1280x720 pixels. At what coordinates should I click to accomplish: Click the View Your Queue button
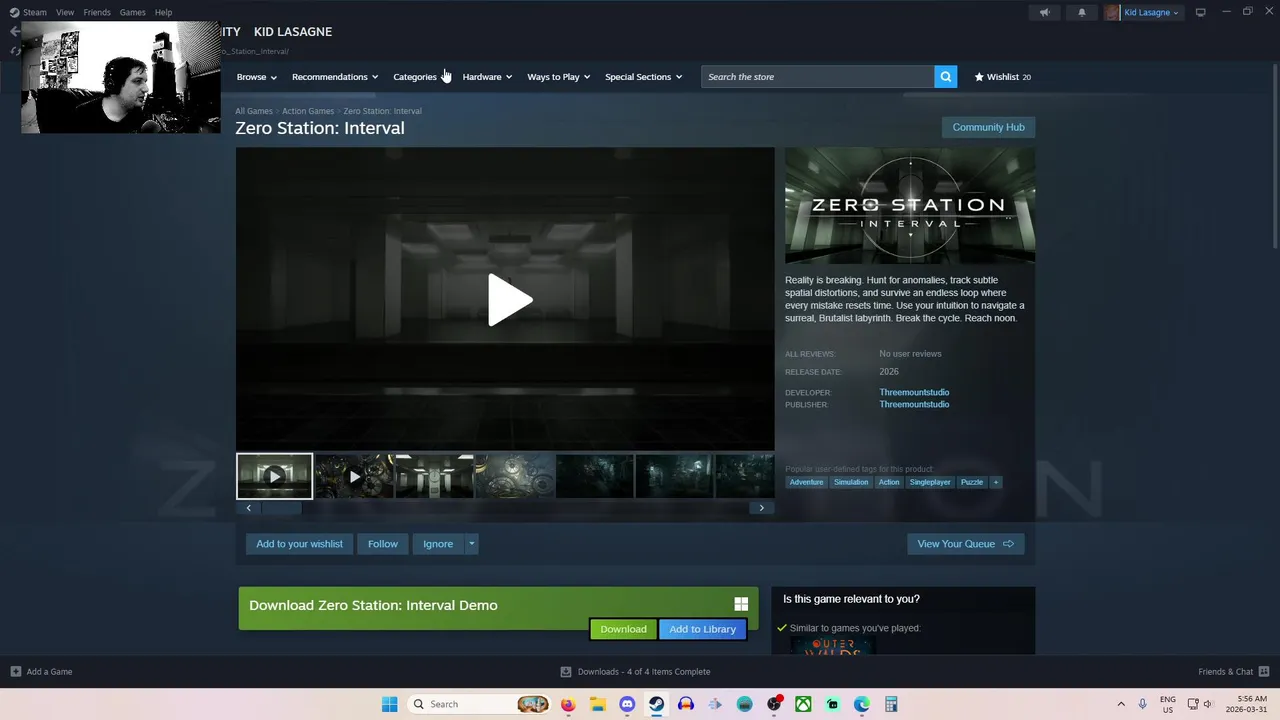pyautogui.click(x=965, y=544)
